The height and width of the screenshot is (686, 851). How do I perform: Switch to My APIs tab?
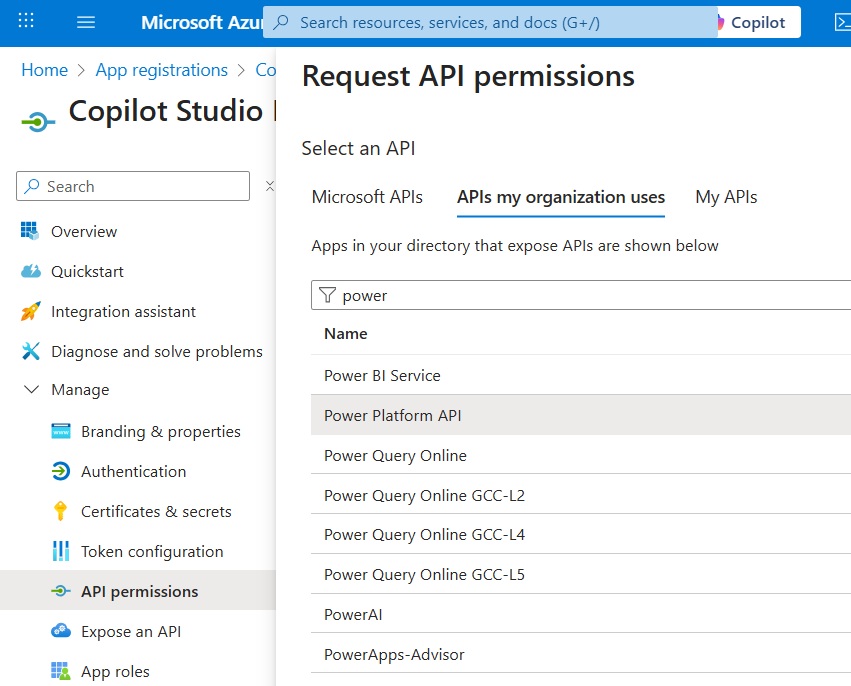pos(726,197)
